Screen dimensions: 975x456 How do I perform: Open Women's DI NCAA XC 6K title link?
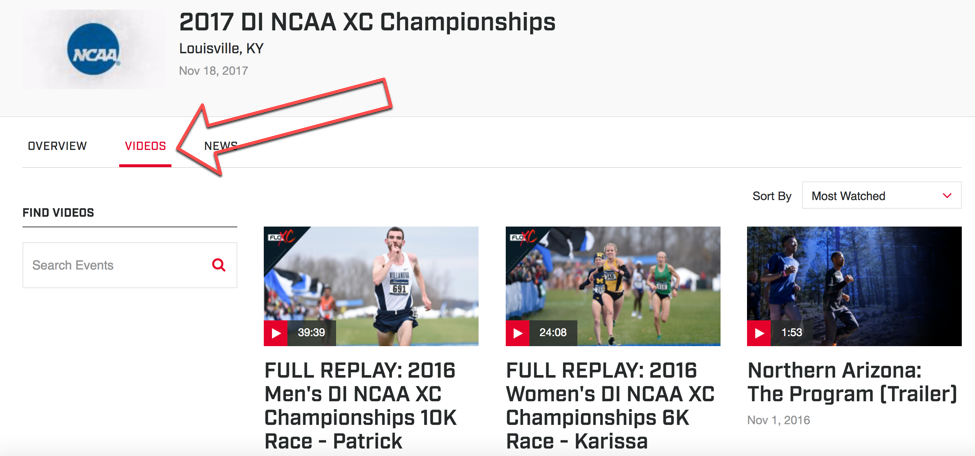[x=610, y=405]
